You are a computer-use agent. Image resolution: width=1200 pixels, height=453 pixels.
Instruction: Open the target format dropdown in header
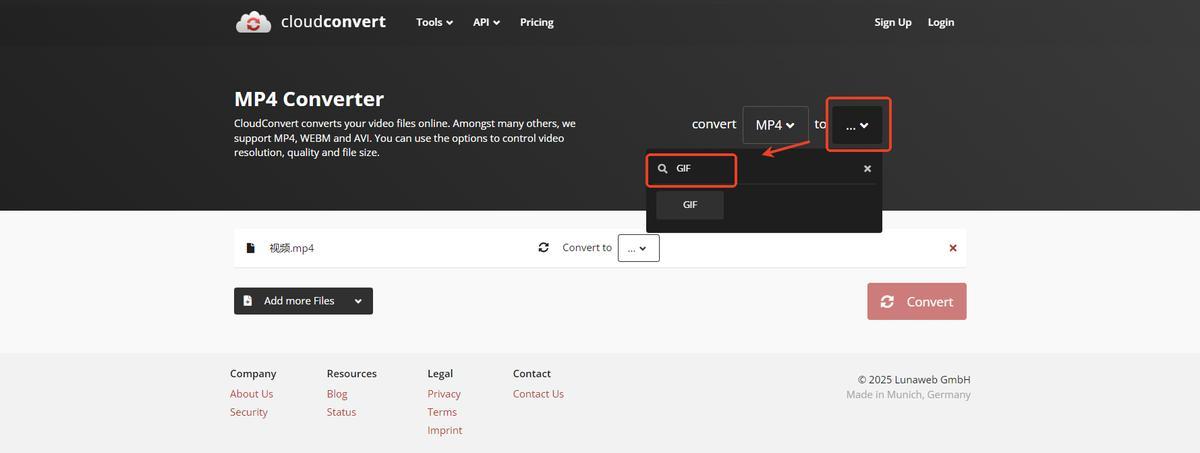[857, 125]
